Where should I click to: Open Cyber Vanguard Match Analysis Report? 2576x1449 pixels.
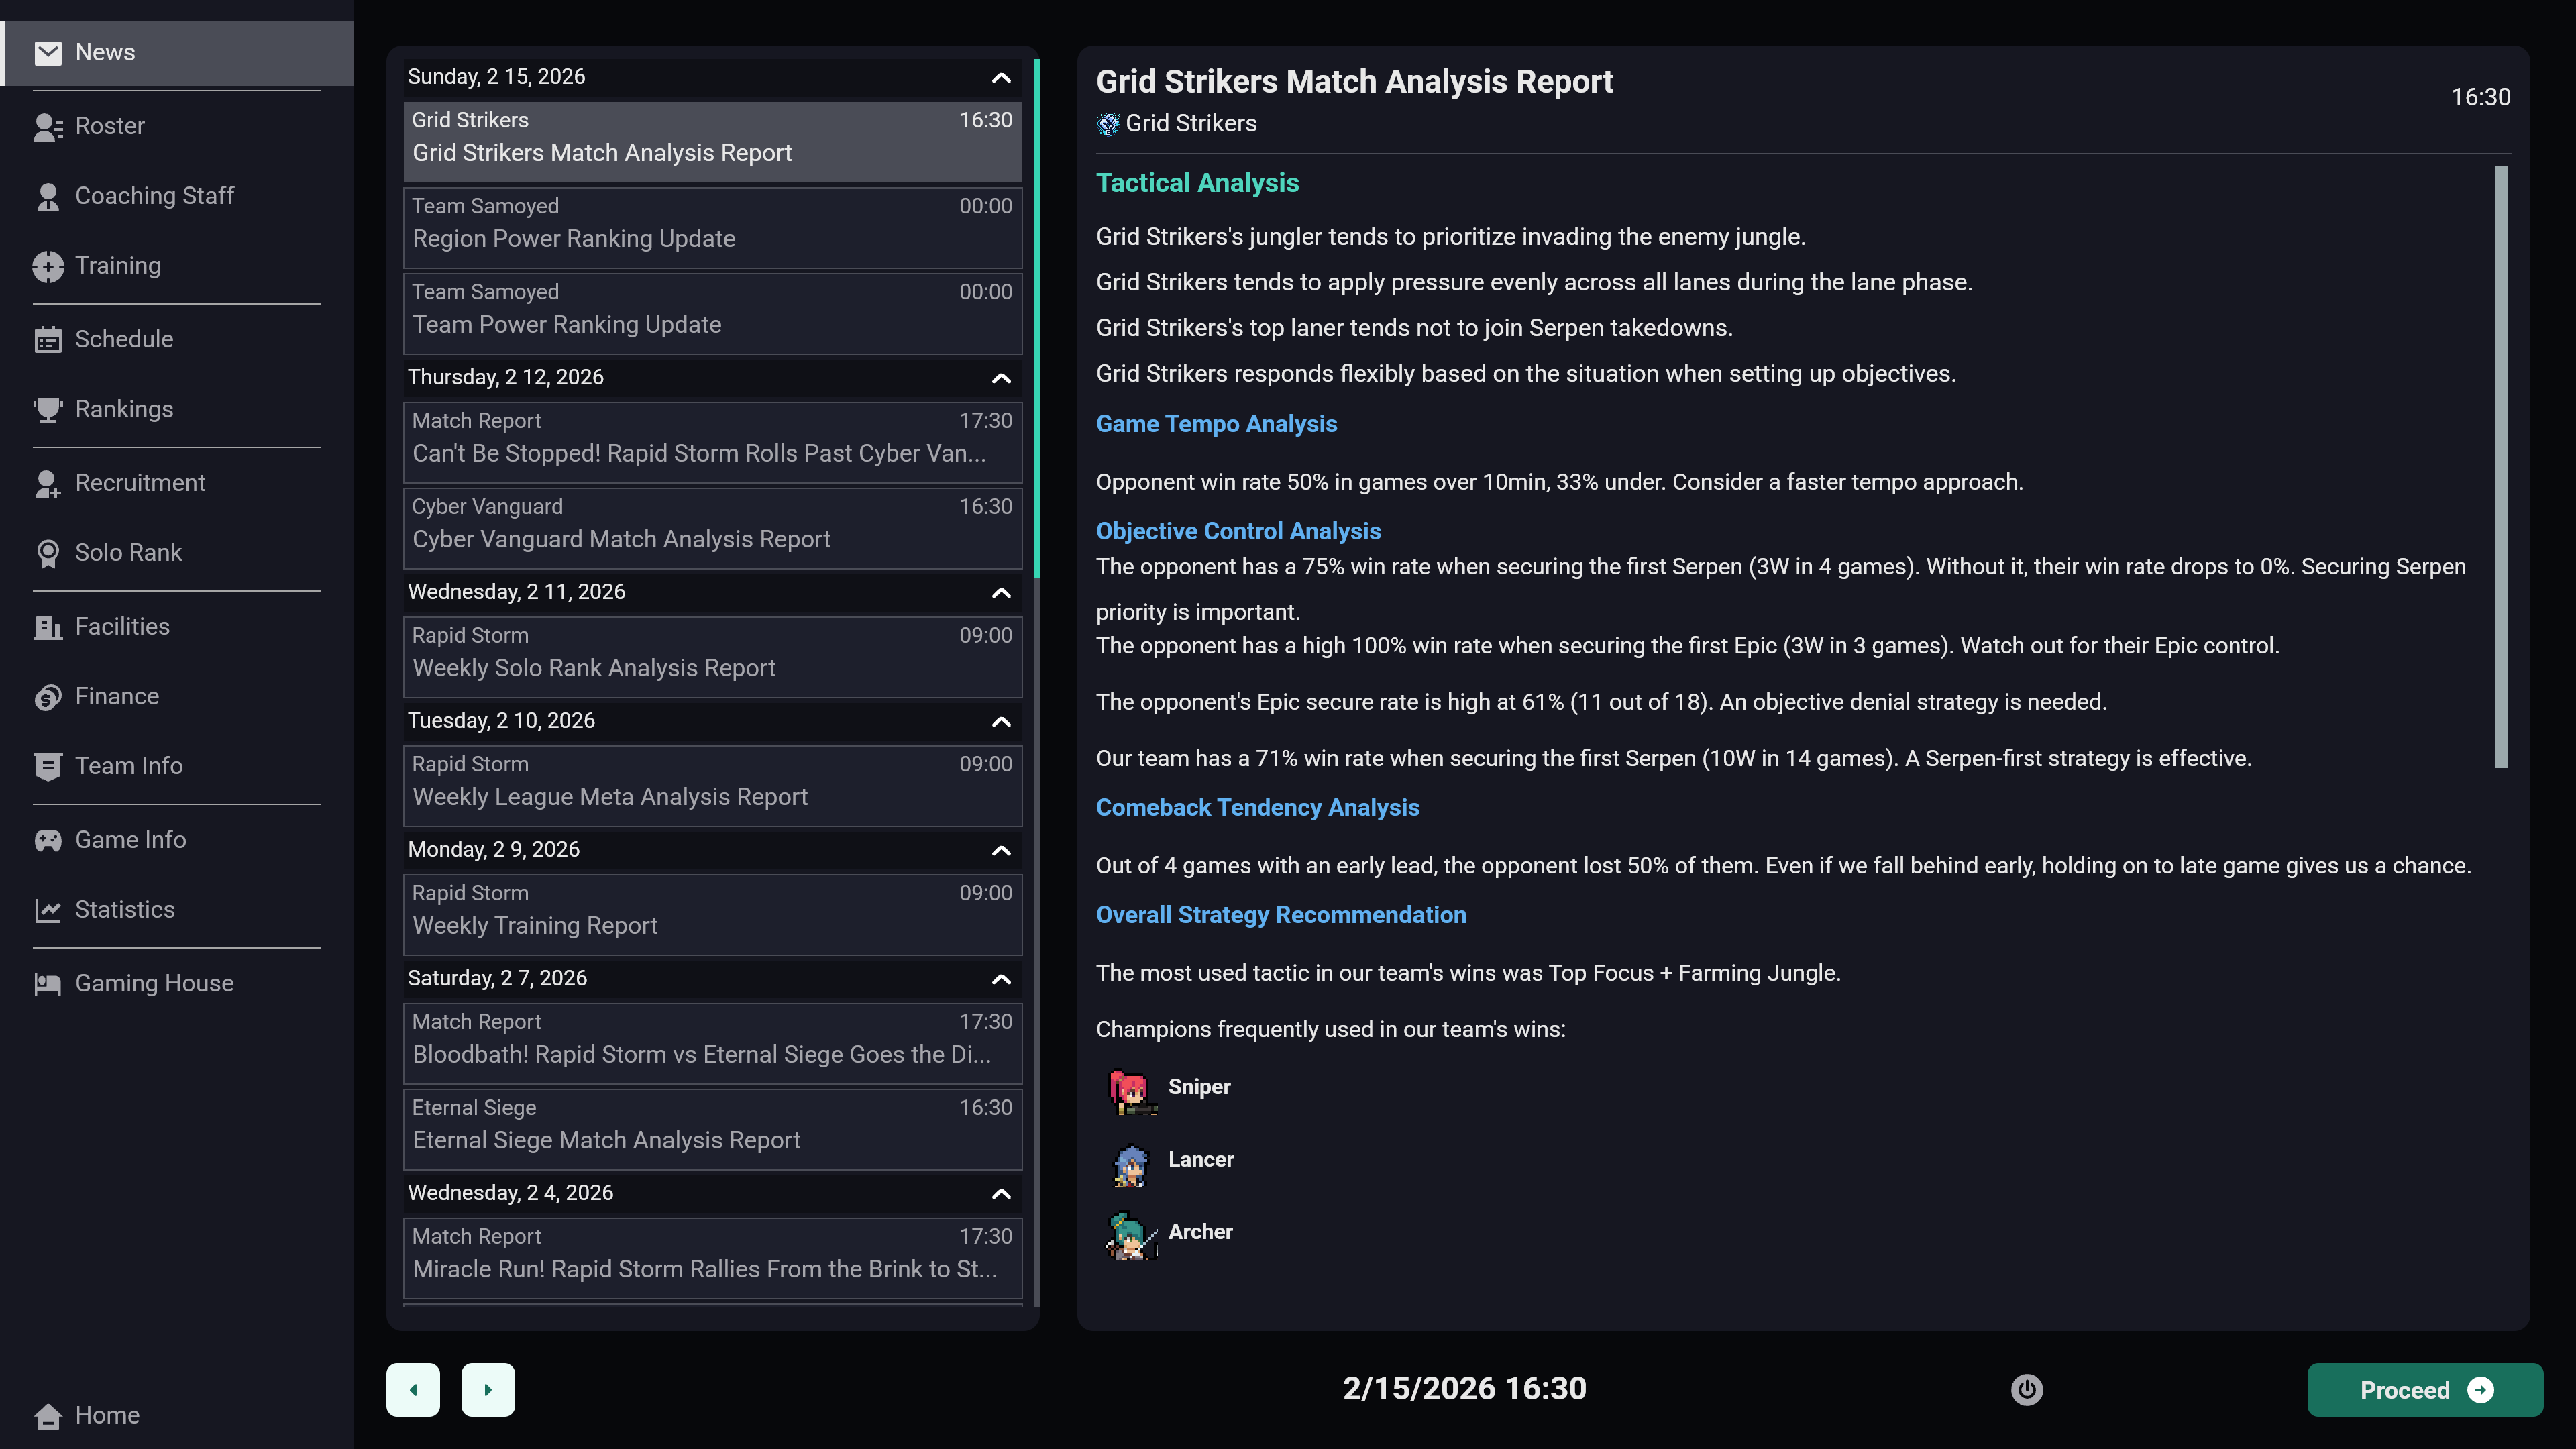pyautogui.click(x=712, y=527)
